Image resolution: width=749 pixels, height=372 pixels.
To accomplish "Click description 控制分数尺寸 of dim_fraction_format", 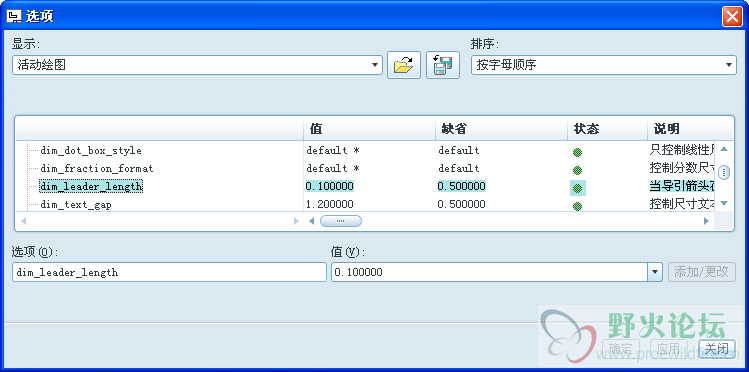I will 682,168.
